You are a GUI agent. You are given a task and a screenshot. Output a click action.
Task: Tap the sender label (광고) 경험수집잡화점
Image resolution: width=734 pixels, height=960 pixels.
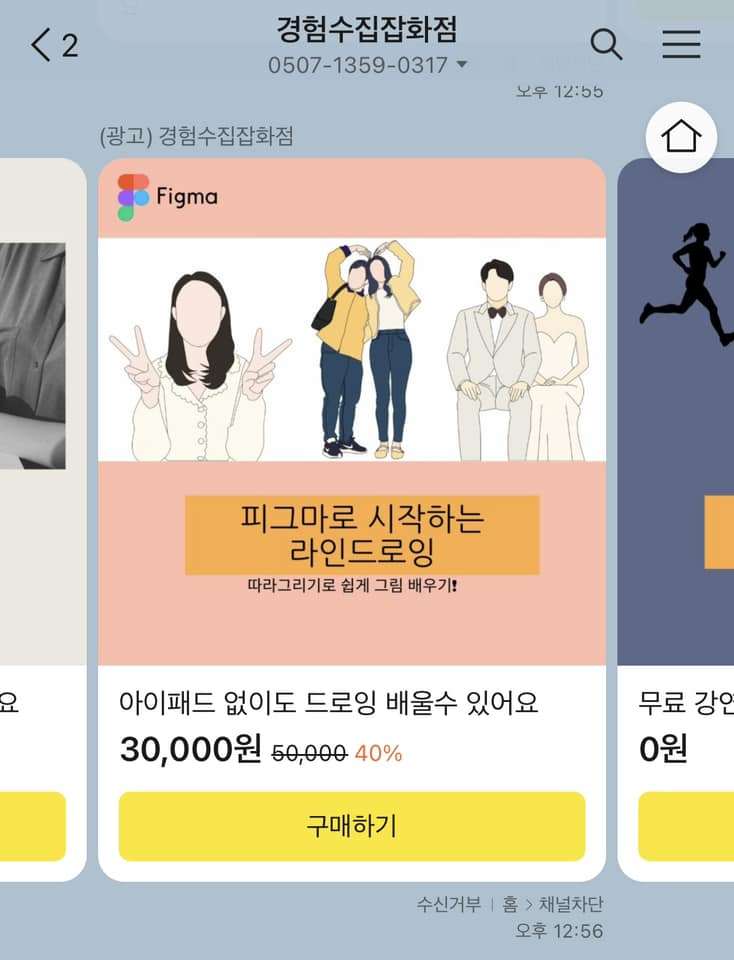197,135
